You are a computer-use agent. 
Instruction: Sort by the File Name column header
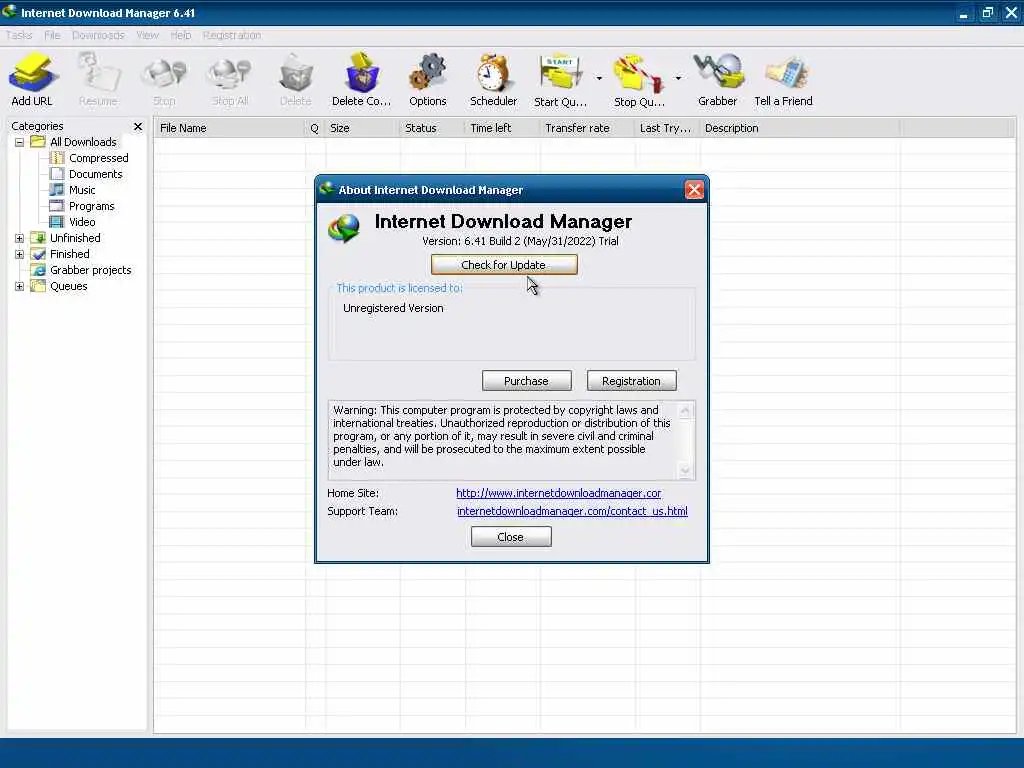point(229,128)
